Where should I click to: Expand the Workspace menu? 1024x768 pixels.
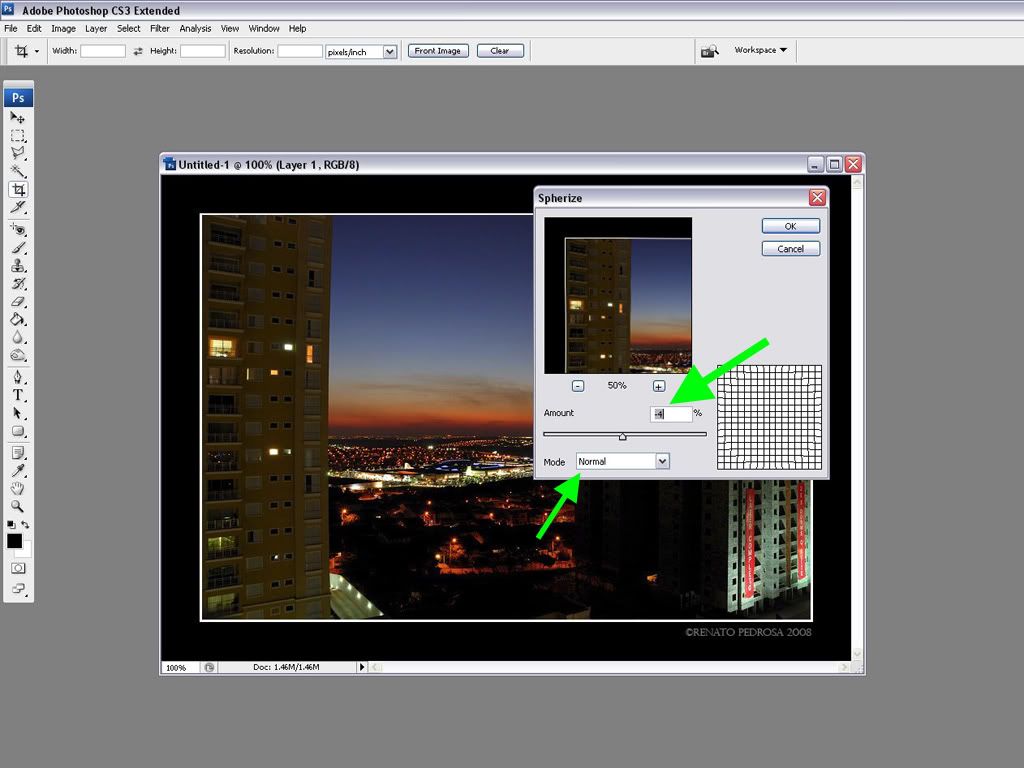click(760, 50)
